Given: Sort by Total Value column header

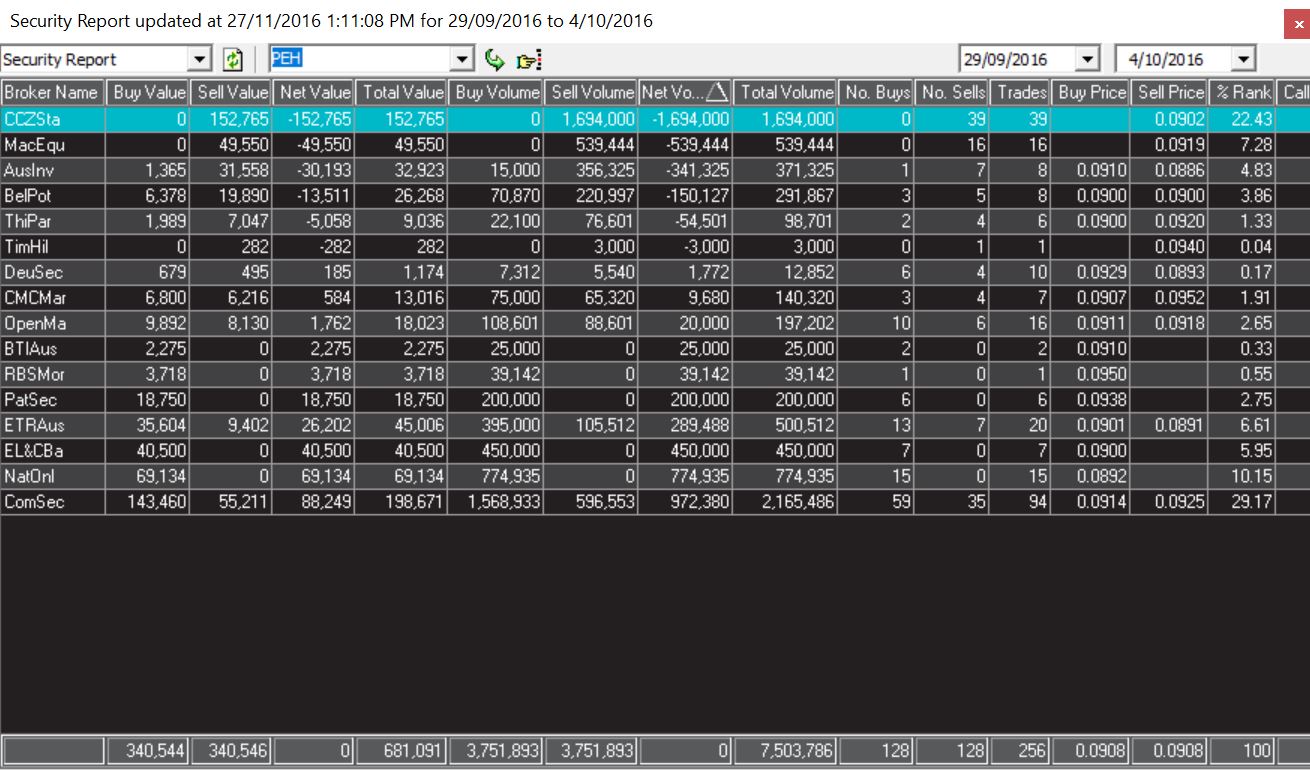Looking at the screenshot, I should pos(401,92).
